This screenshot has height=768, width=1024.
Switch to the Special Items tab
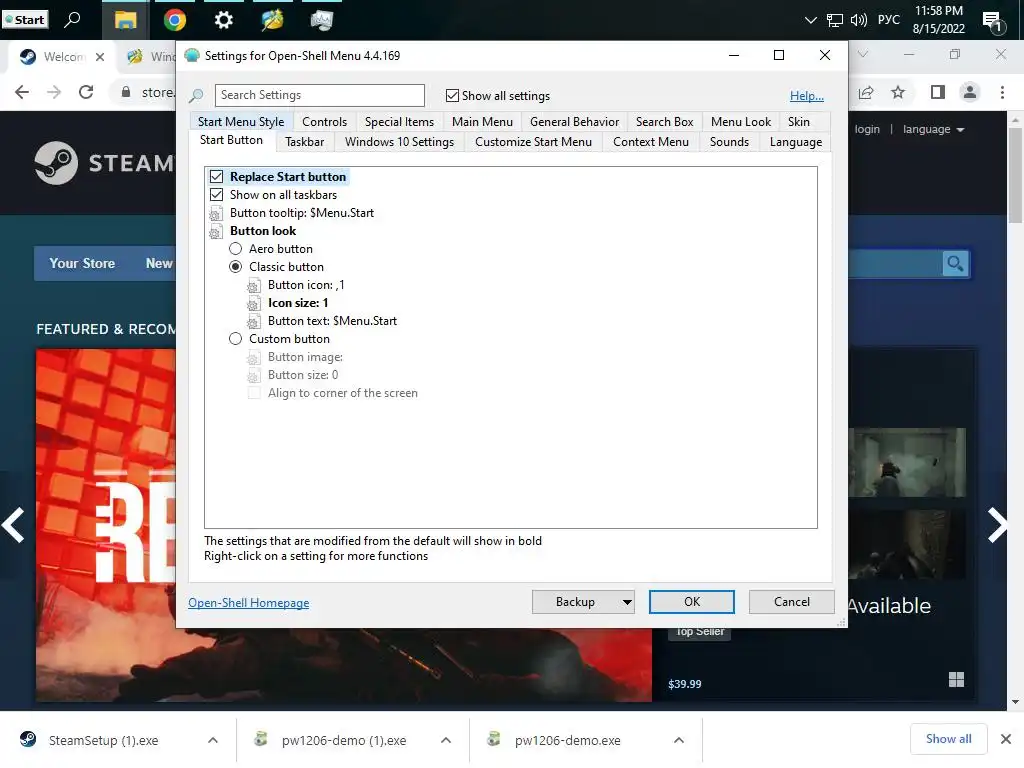click(399, 122)
